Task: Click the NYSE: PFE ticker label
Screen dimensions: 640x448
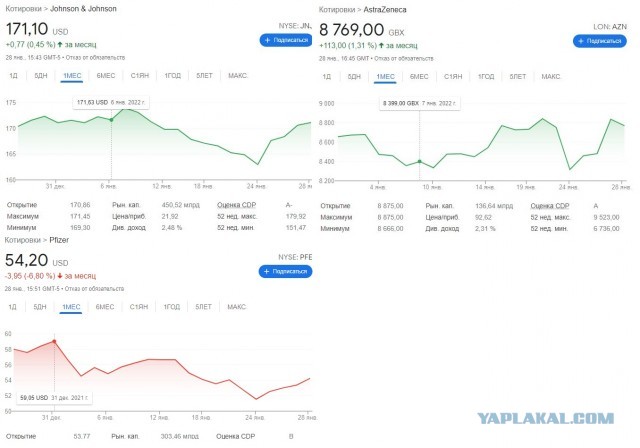Action: pos(295,257)
